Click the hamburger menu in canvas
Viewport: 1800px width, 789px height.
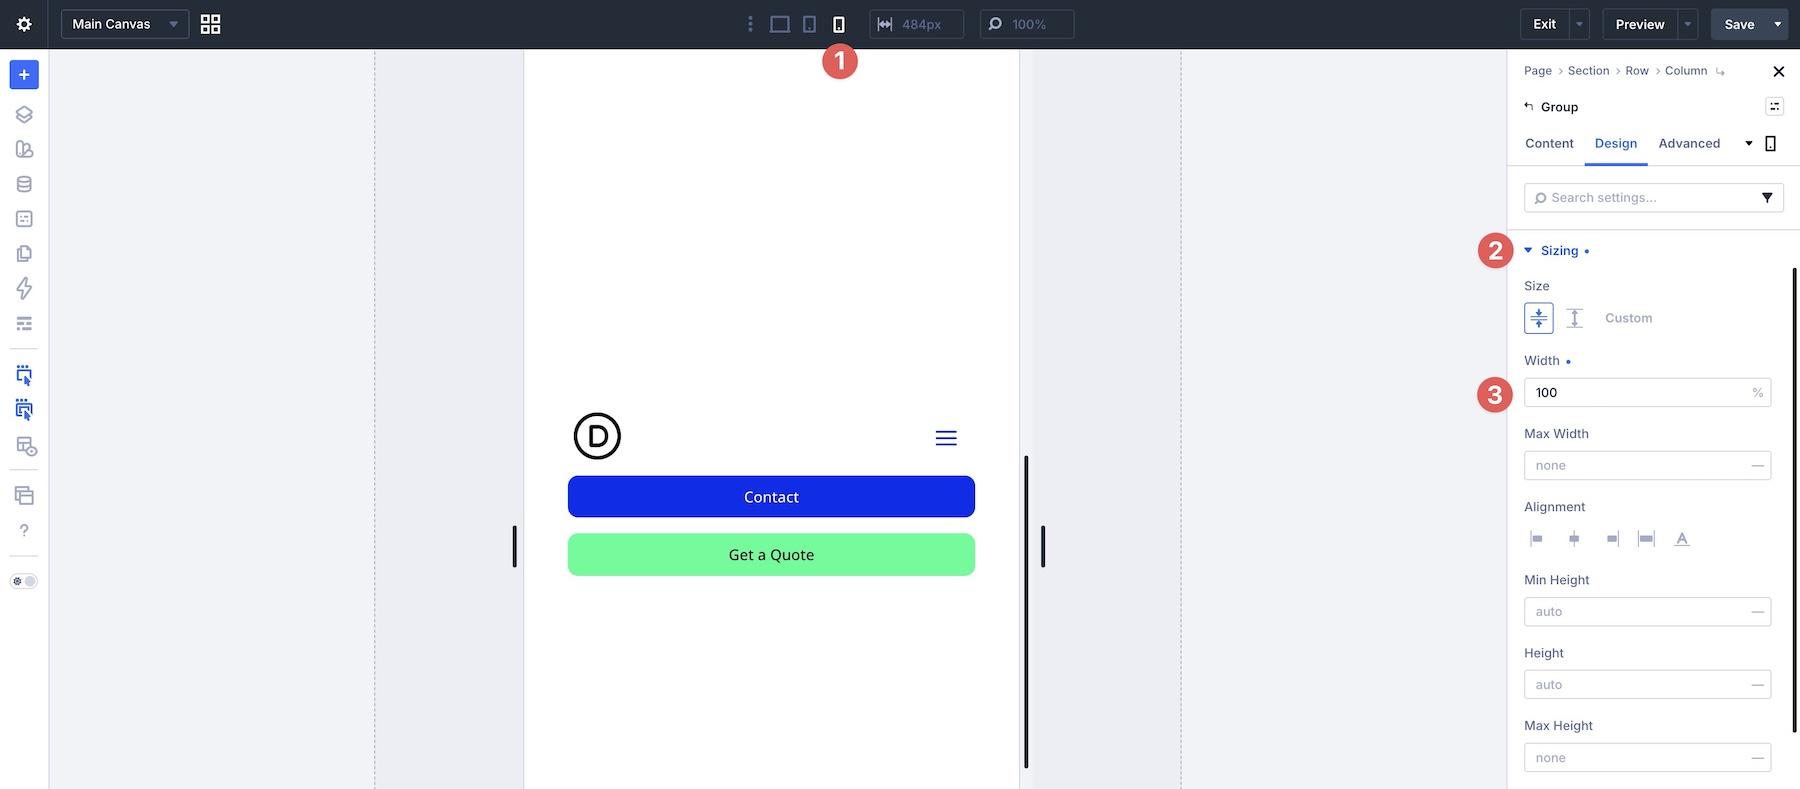[x=946, y=438]
